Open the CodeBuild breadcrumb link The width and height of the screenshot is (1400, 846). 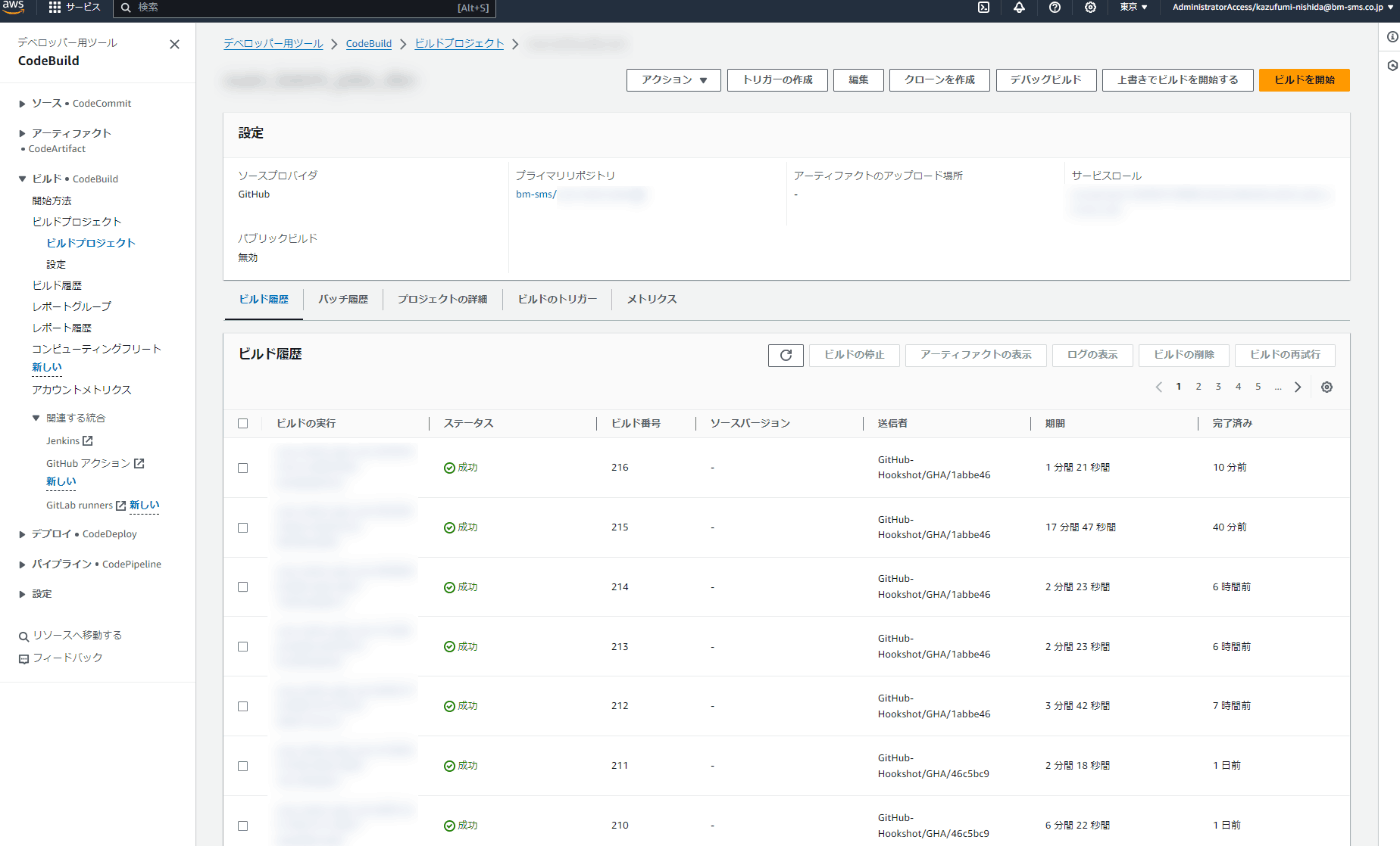tap(368, 44)
